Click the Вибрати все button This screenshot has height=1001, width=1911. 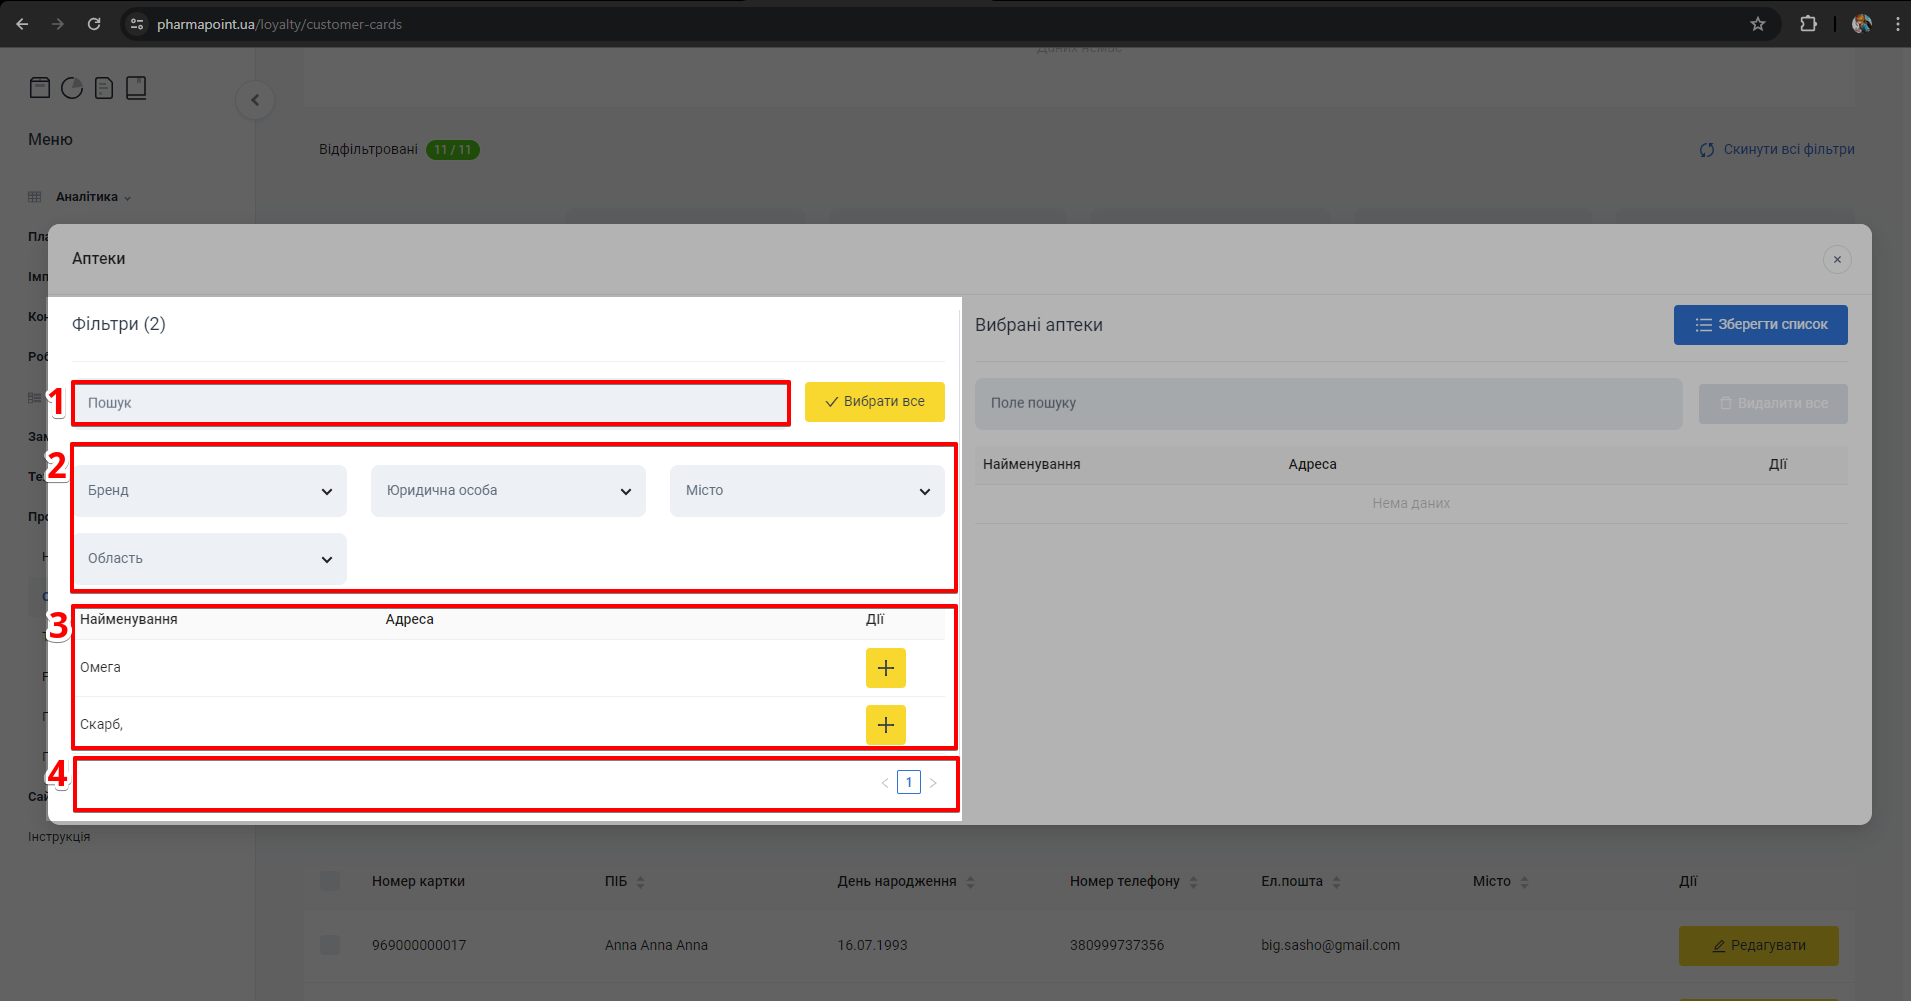coord(875,402)
